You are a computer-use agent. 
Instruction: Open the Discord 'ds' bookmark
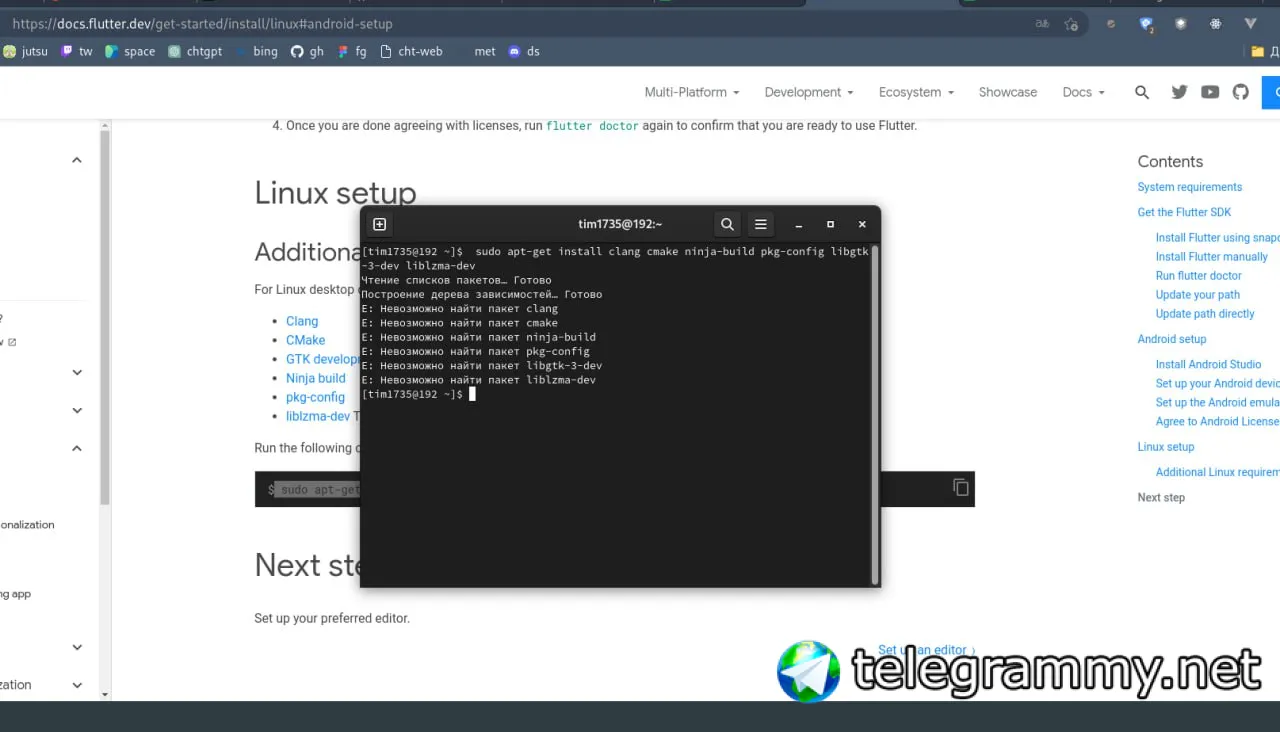click(x=524, y=51)
